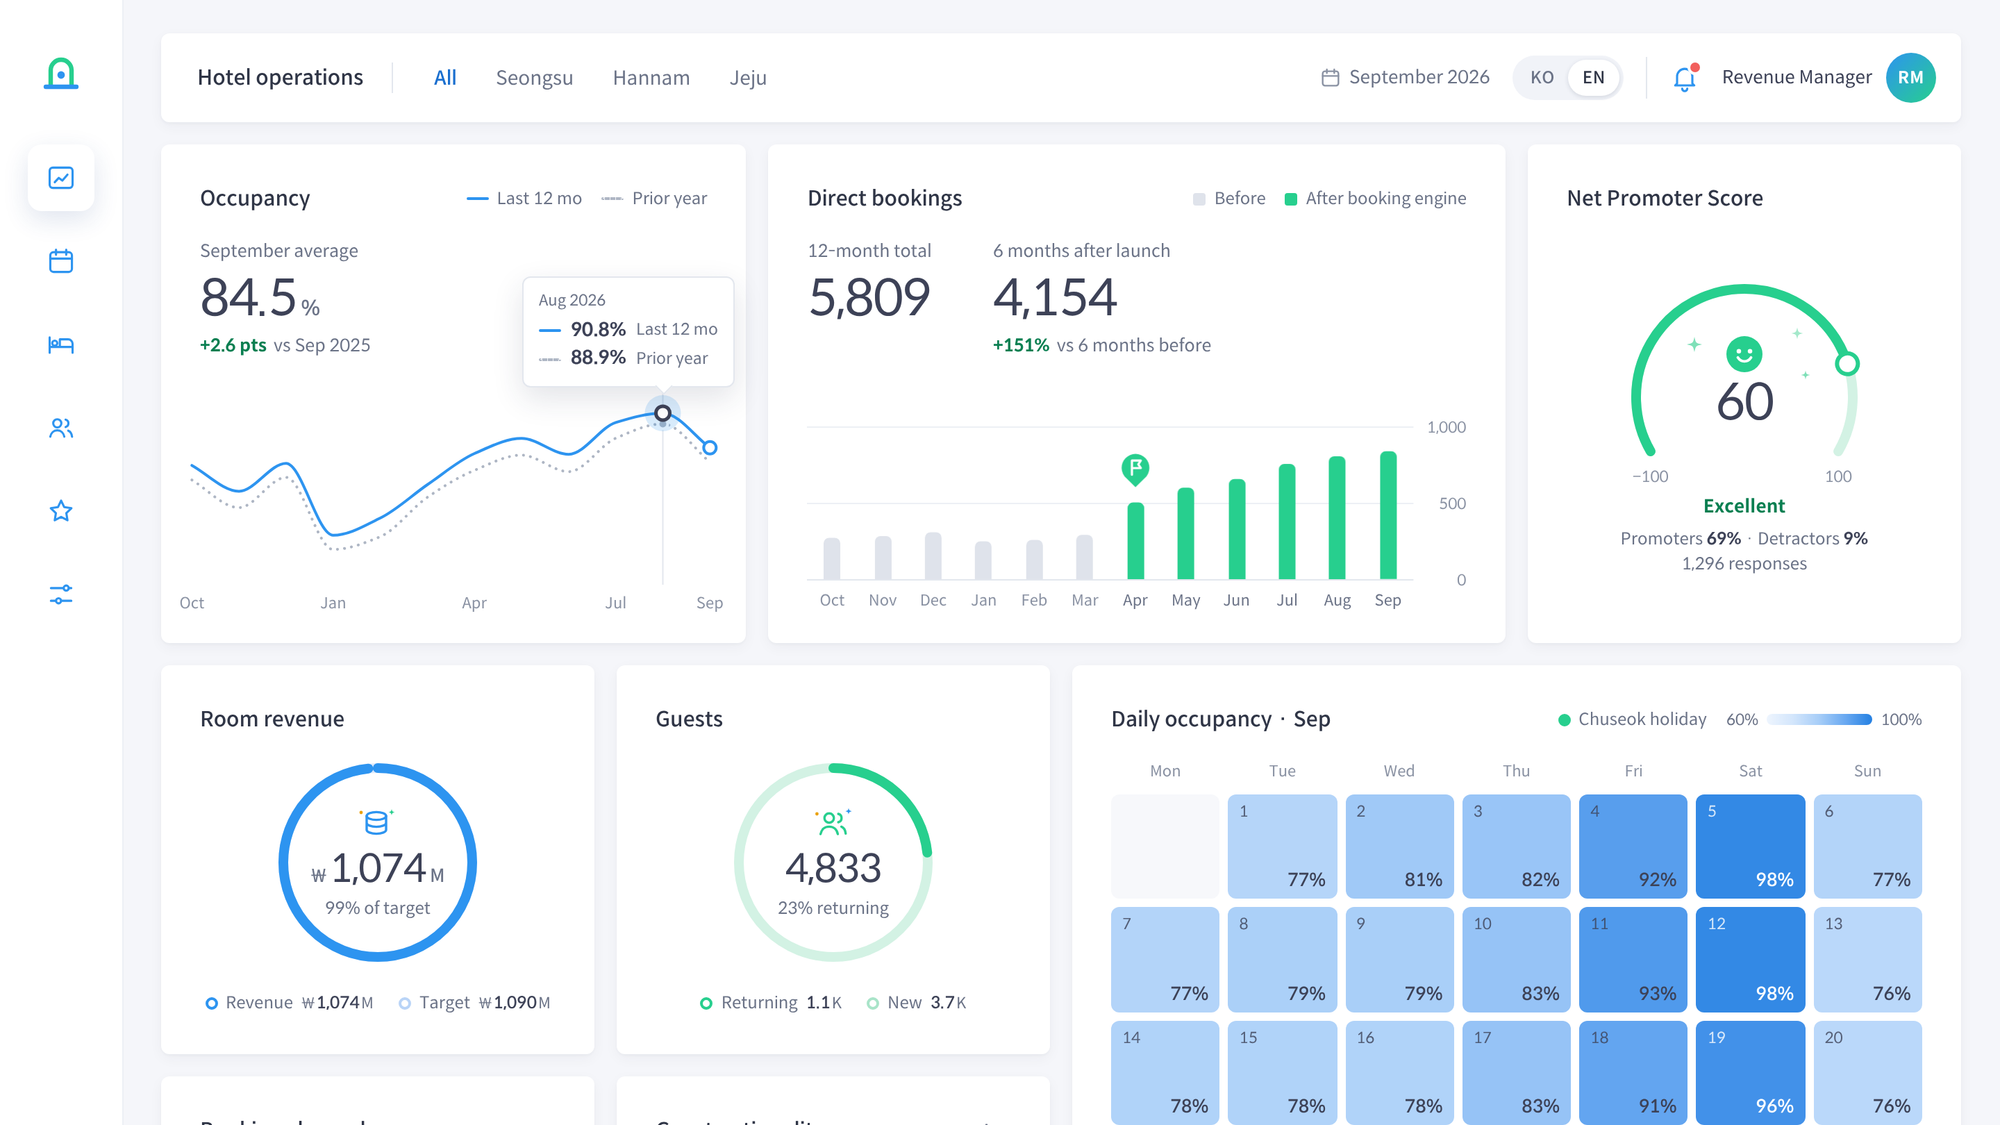Select Sep 19 cell showing 96%
This screenshot has height=1125, width=2000.
point(1750,1072)
